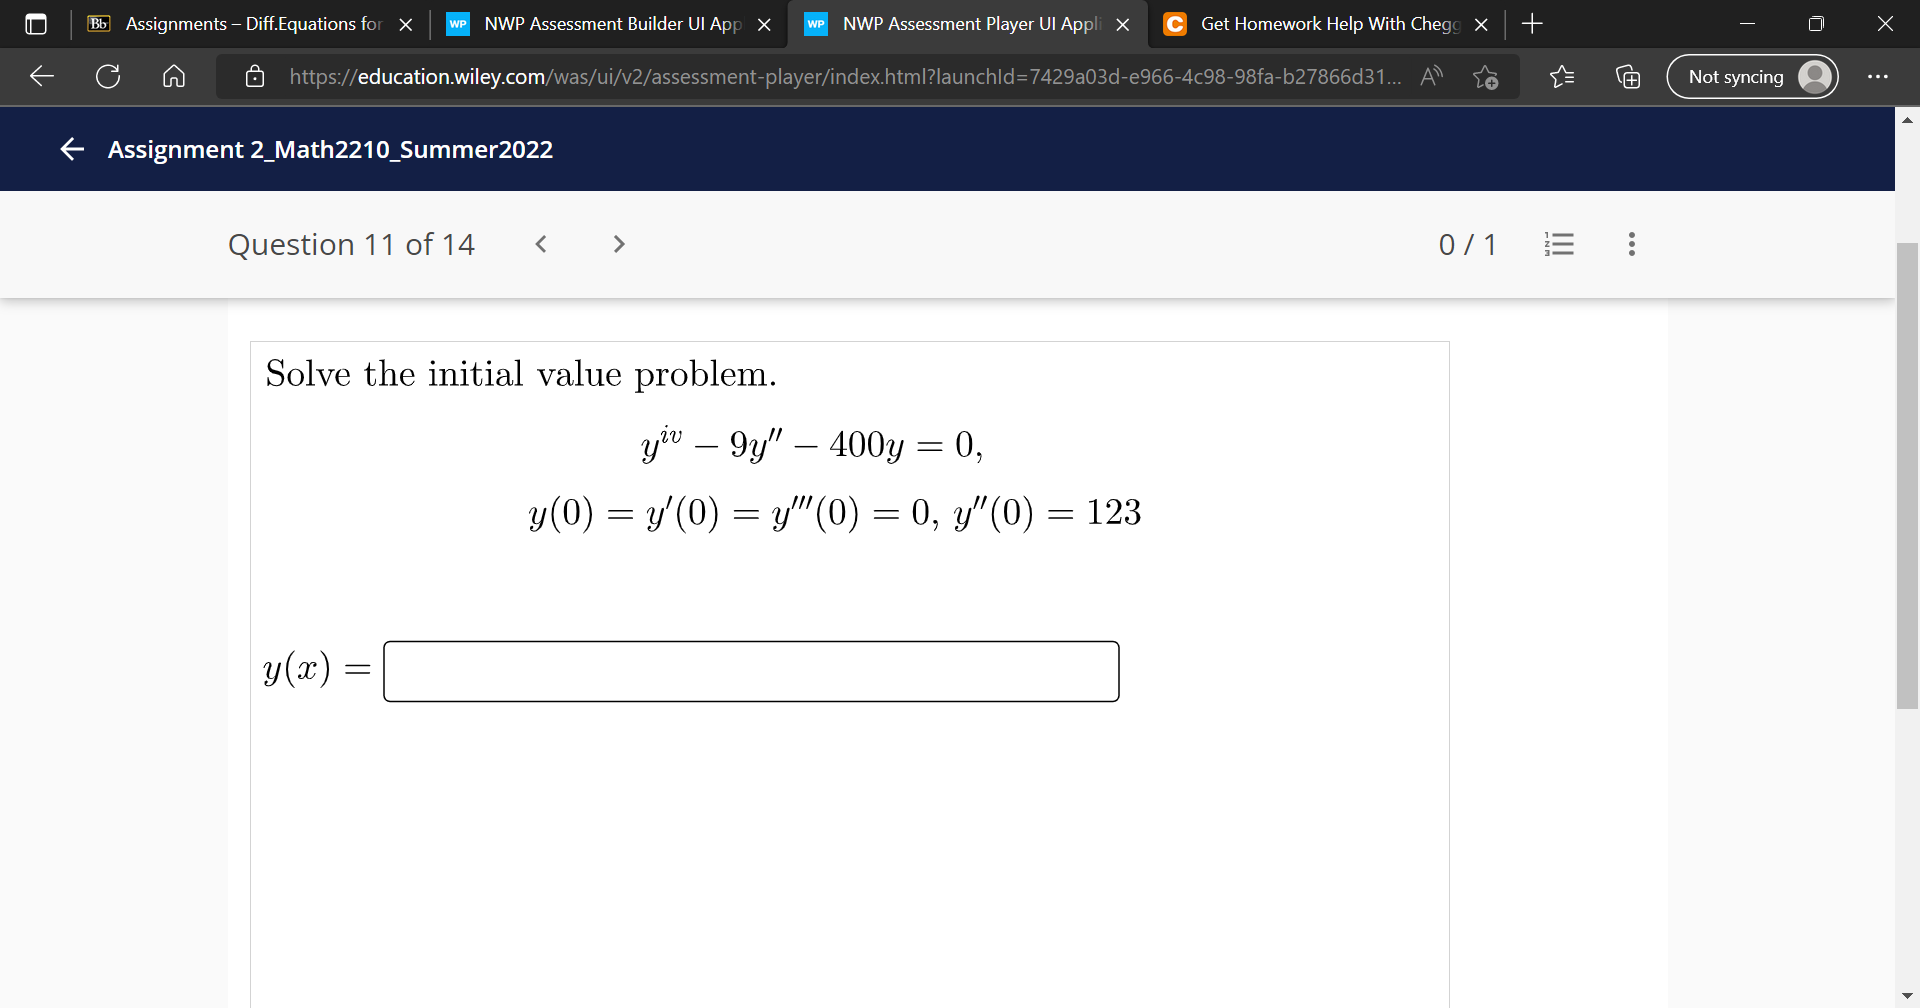View site information padlock icon

[x=256, y=76]
